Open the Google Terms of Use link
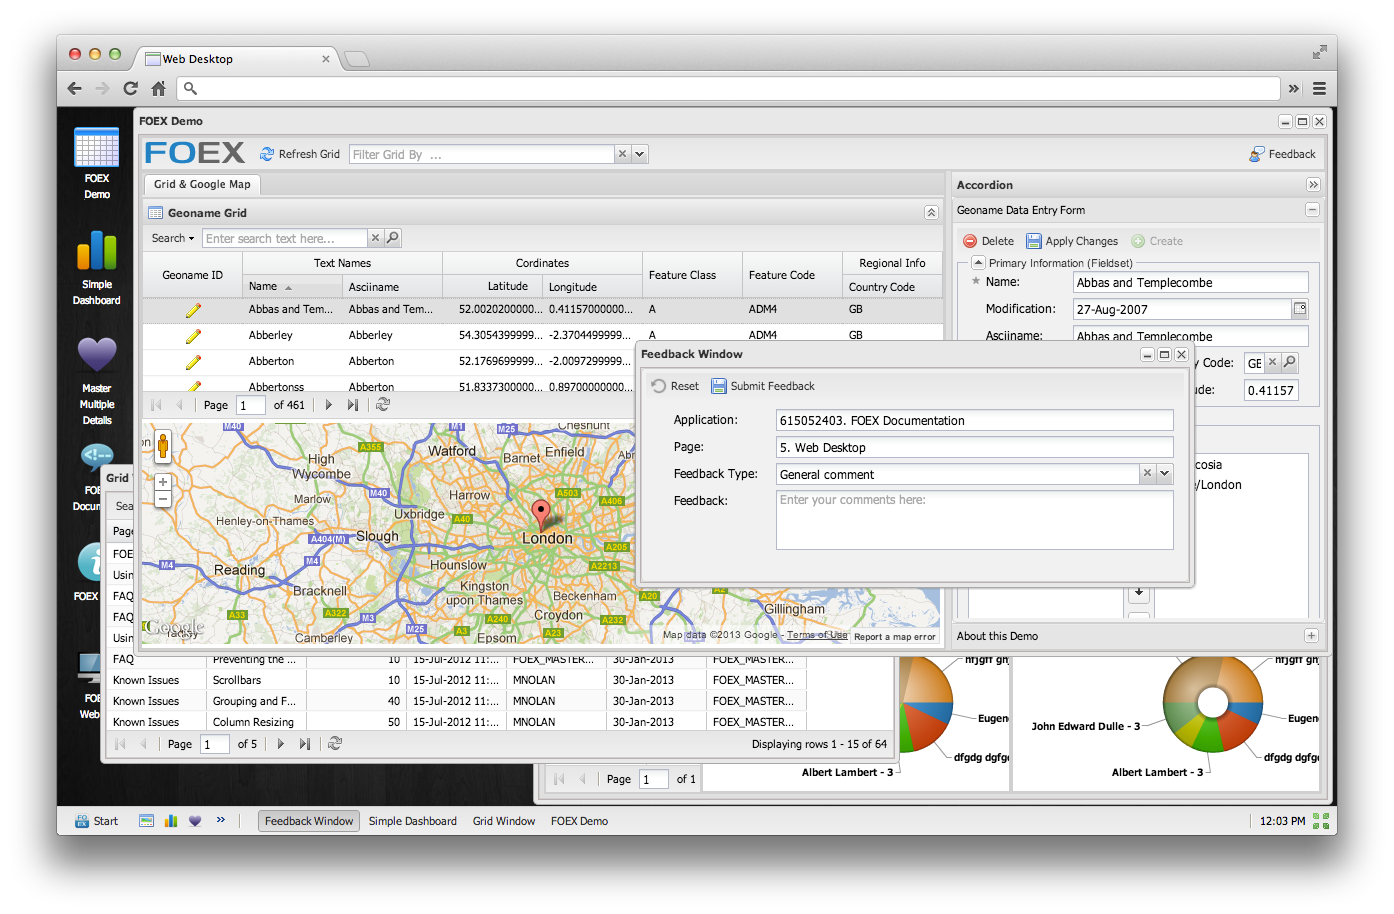The height and width of the screenshot is (914, 1394). click(817, 635)
